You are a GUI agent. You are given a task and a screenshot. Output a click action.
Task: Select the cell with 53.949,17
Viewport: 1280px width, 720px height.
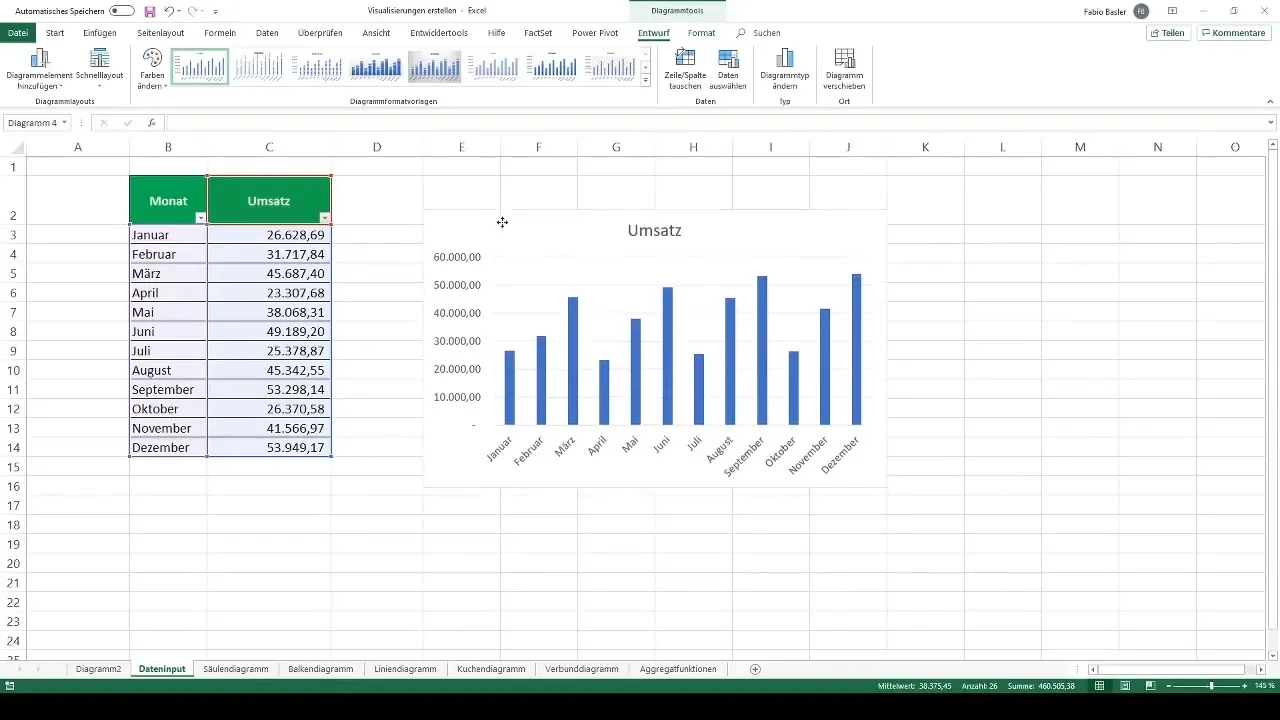click(269, 447)
